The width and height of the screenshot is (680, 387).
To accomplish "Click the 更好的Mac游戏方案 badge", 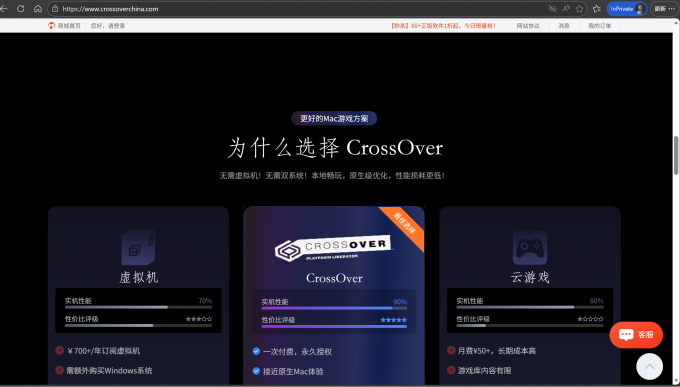I will [334, 118].
